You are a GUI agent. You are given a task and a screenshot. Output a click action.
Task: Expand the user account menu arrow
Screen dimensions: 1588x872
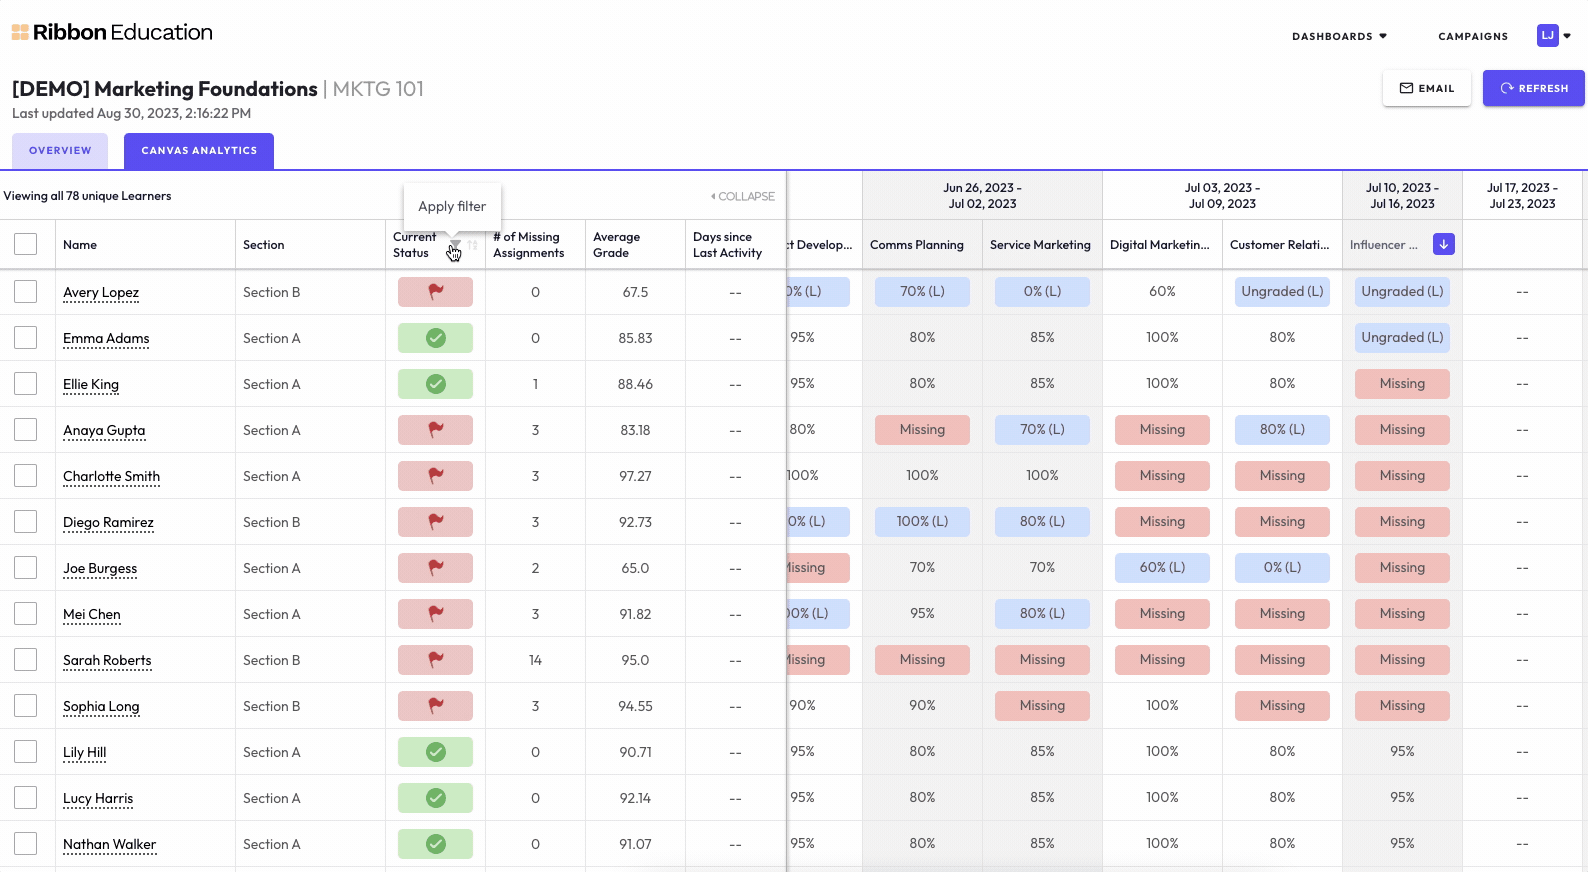tap(1567, 36)
